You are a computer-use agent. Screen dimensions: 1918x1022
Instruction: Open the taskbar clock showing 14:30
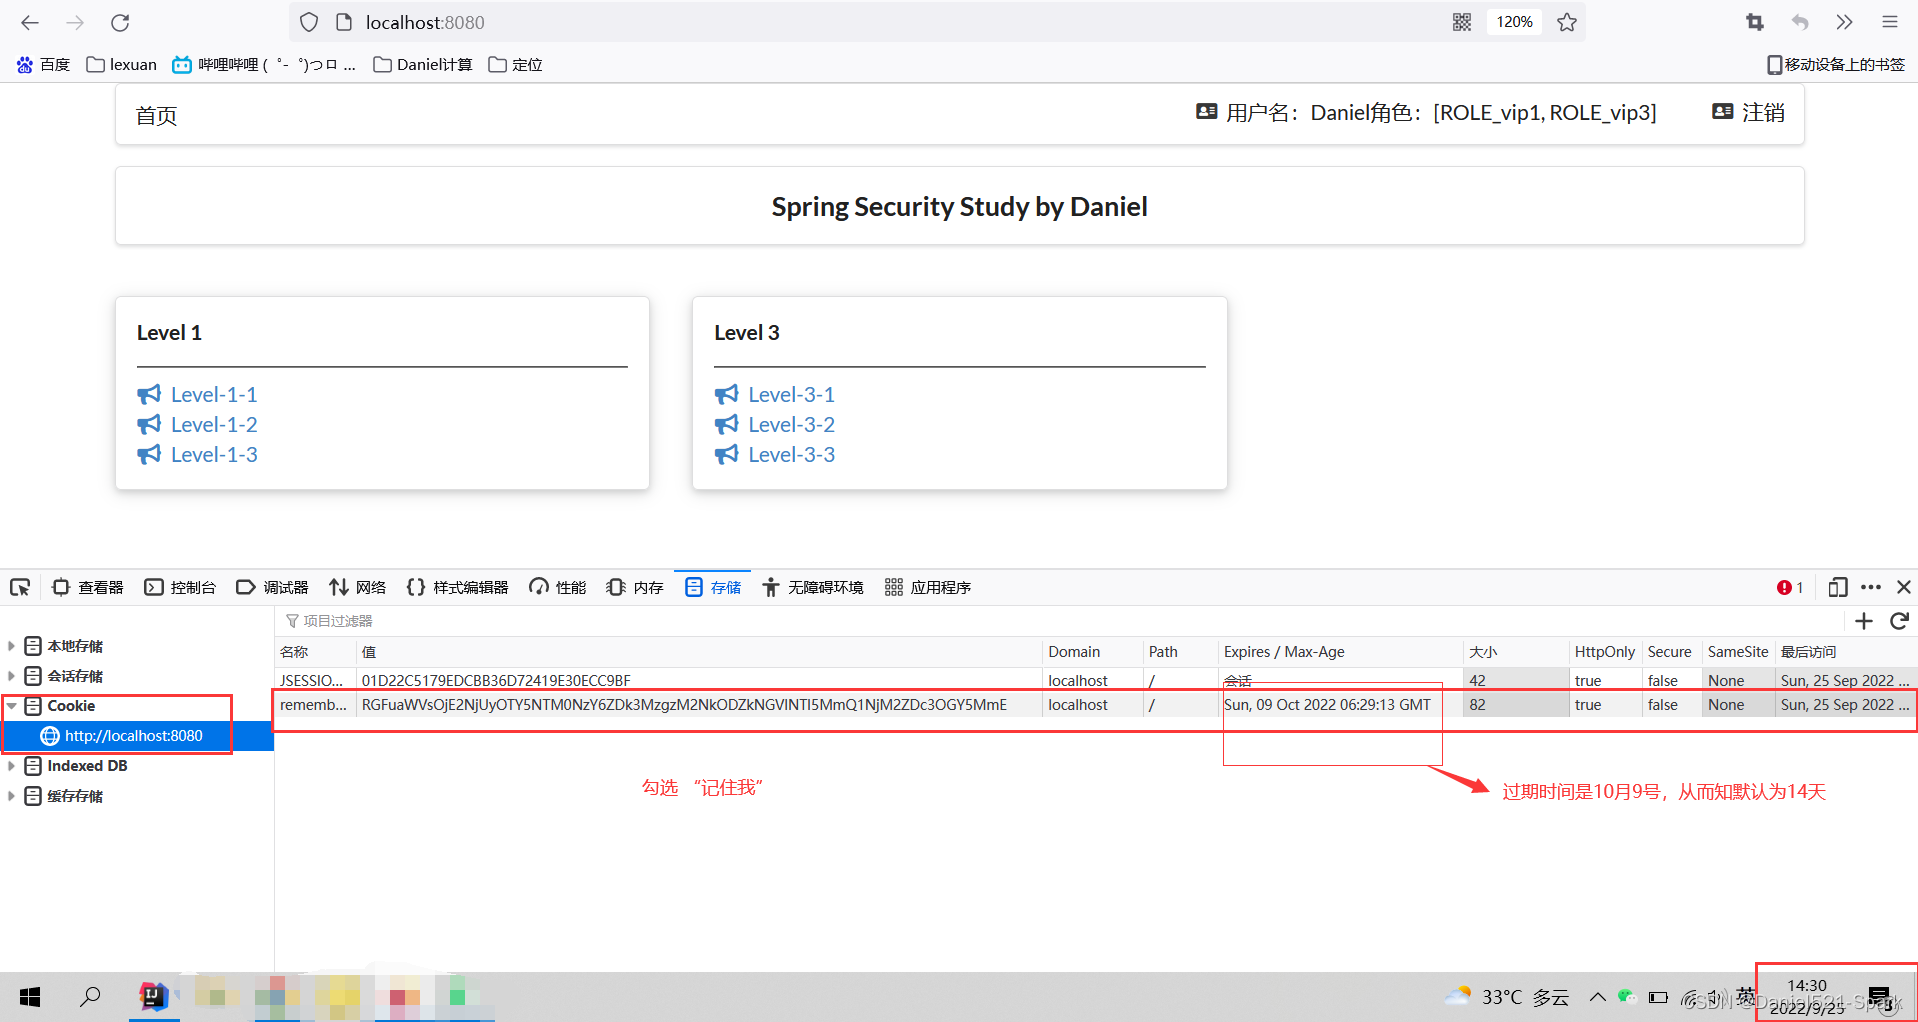click(1808, 997)
